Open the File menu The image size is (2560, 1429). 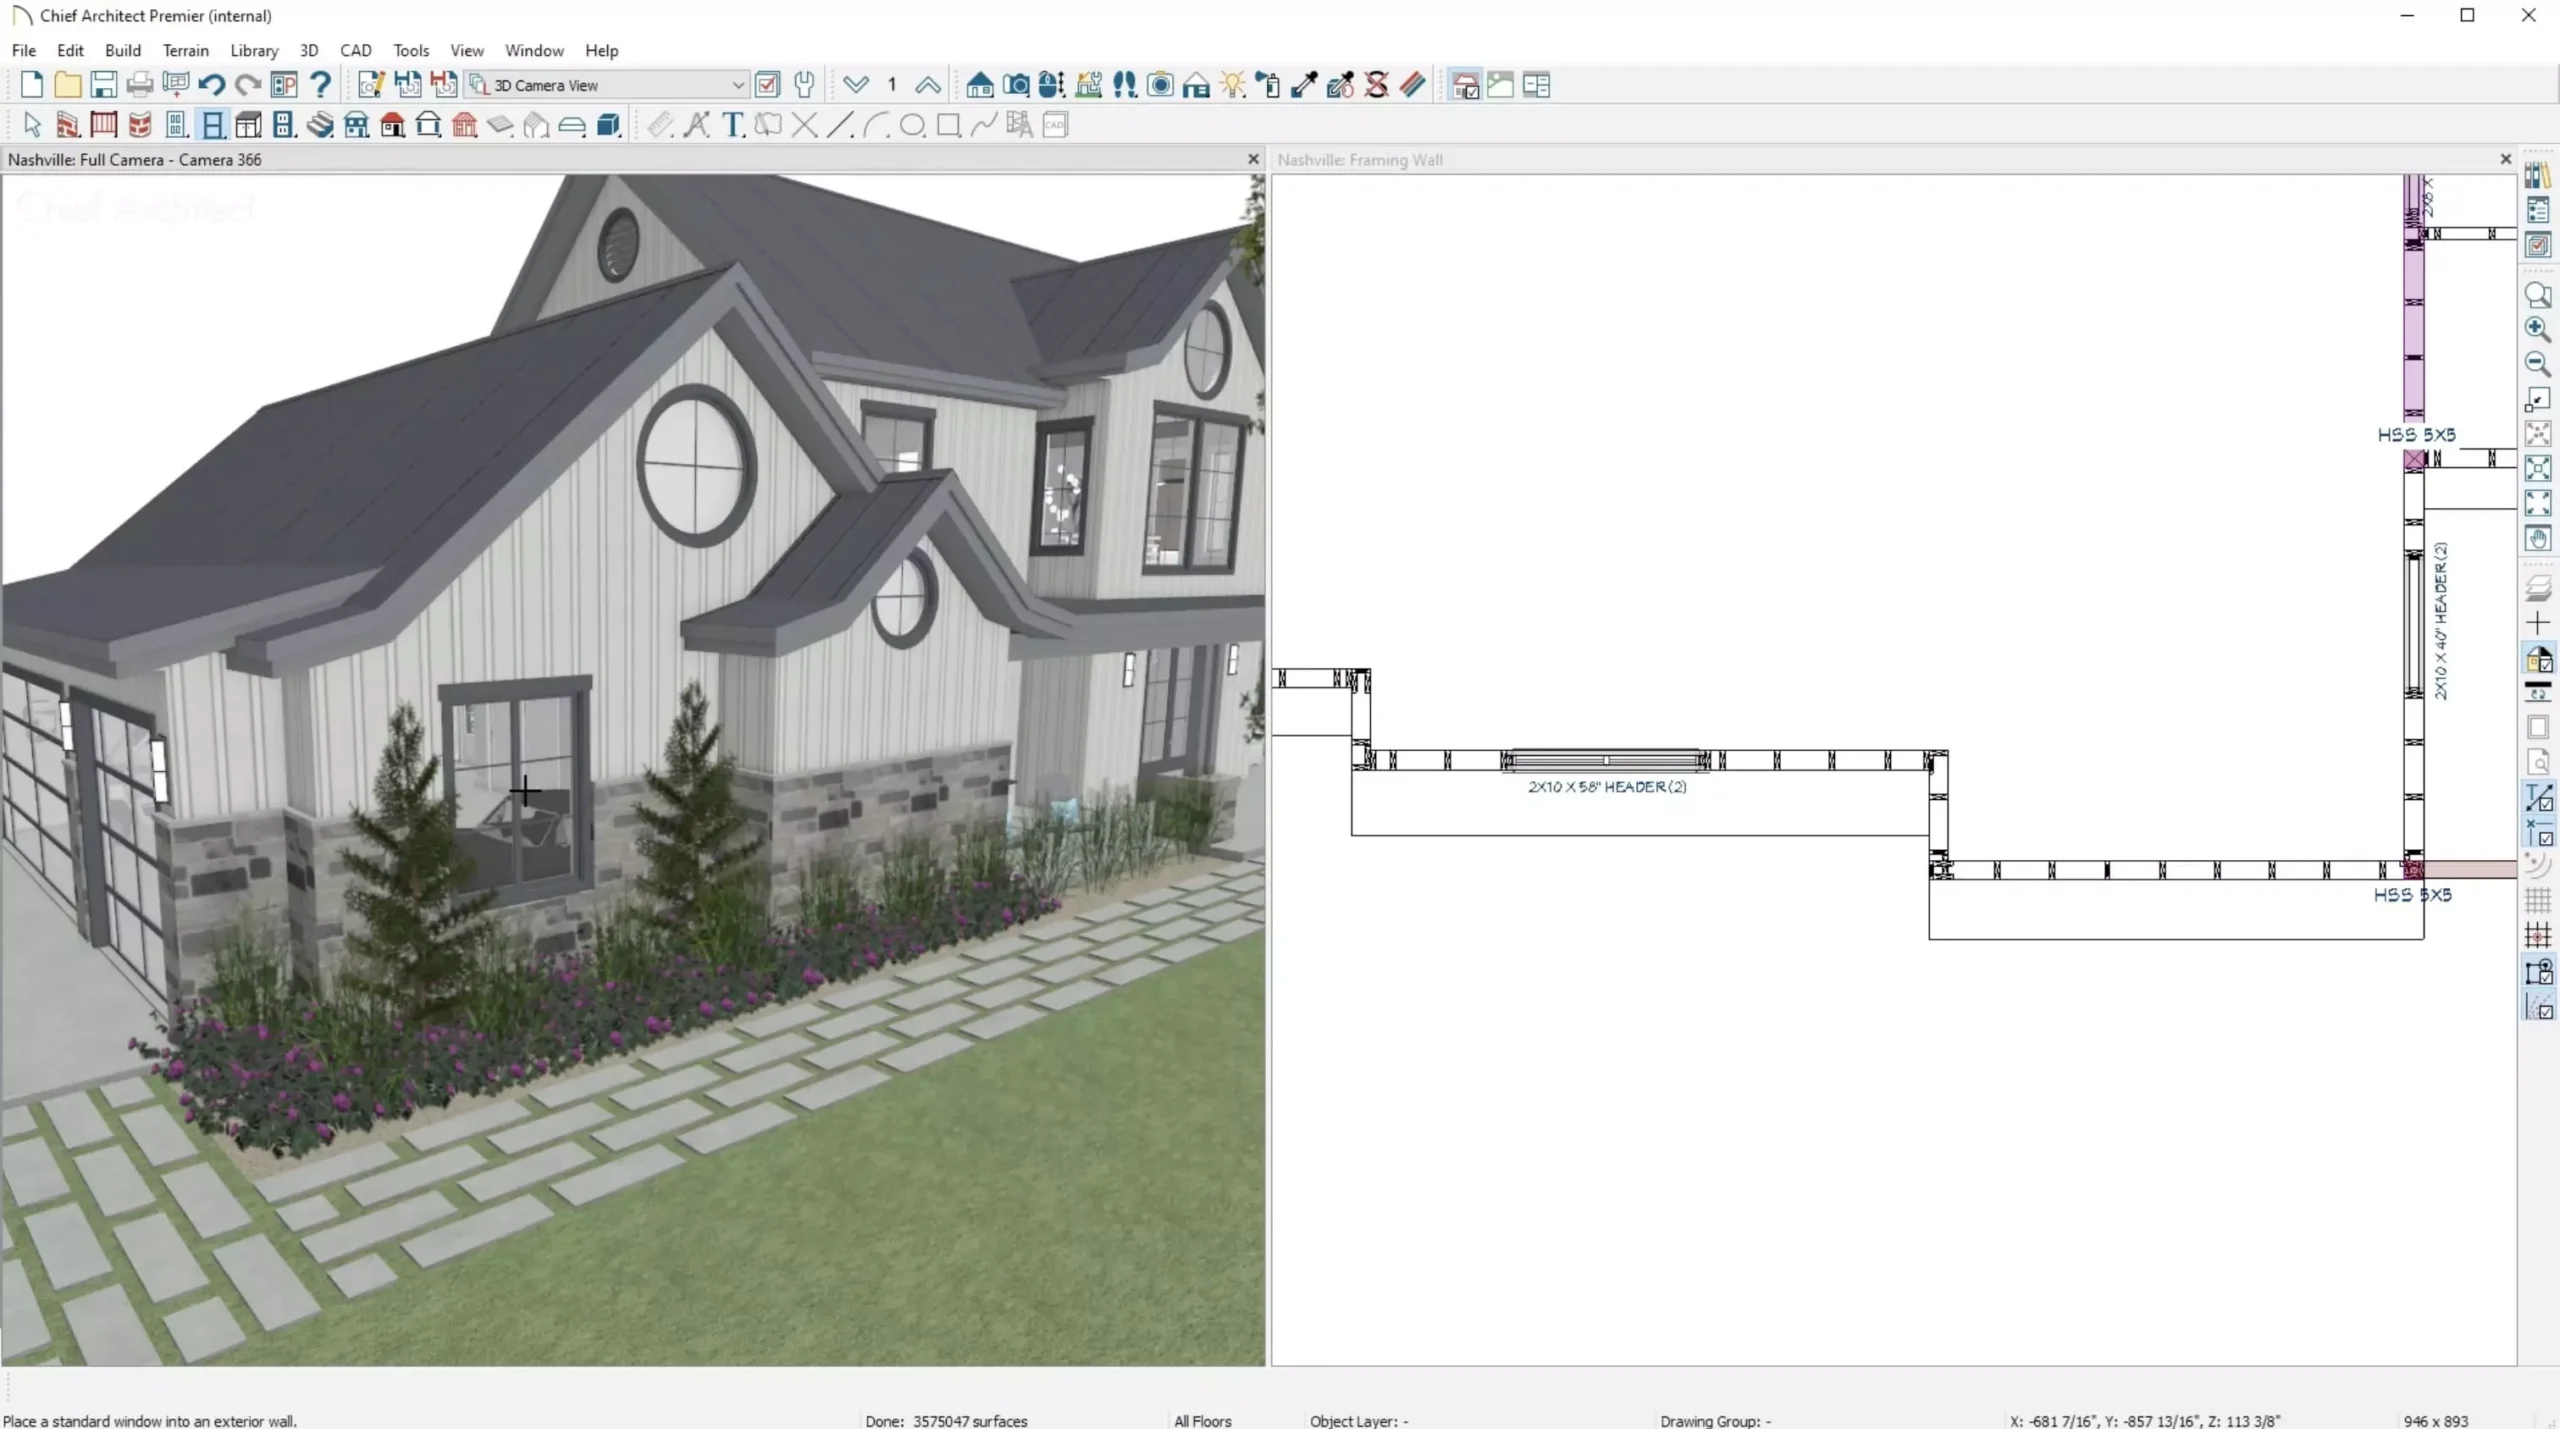(x=24, y=50)
